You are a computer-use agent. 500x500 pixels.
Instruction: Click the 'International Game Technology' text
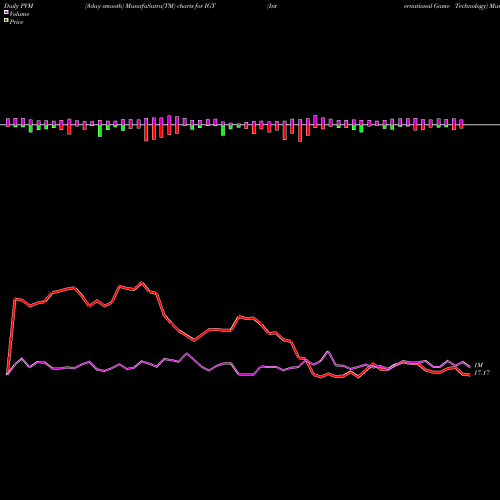click(x=377, y=6)
